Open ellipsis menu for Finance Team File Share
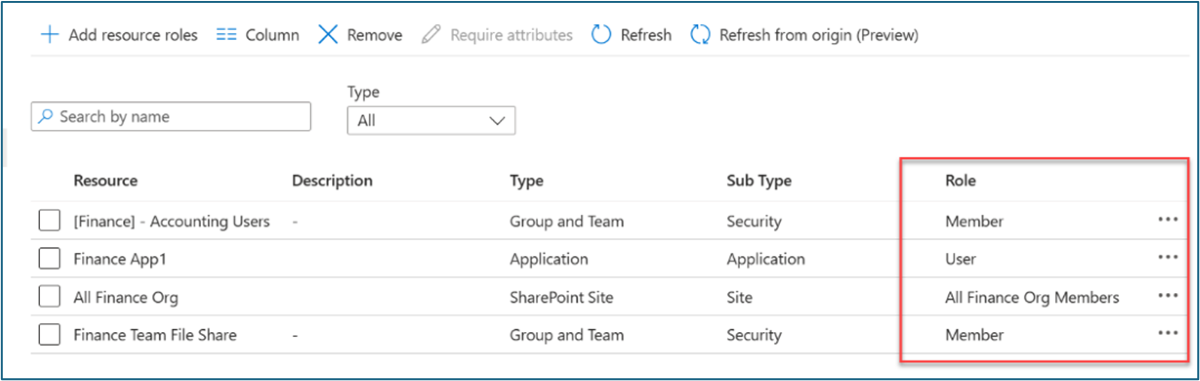This screenshot has height=381, width=1200. 1167,334
